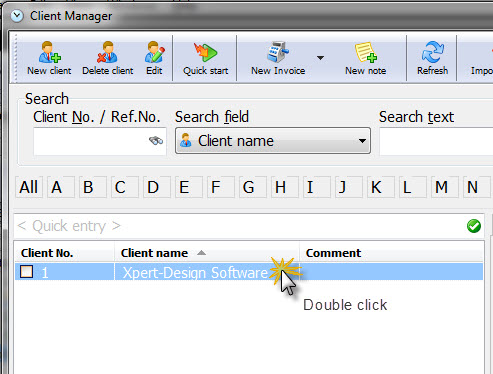Viewport: 493px width, 374px height.
Task: Filter clients by letter M
Action: 445,187
